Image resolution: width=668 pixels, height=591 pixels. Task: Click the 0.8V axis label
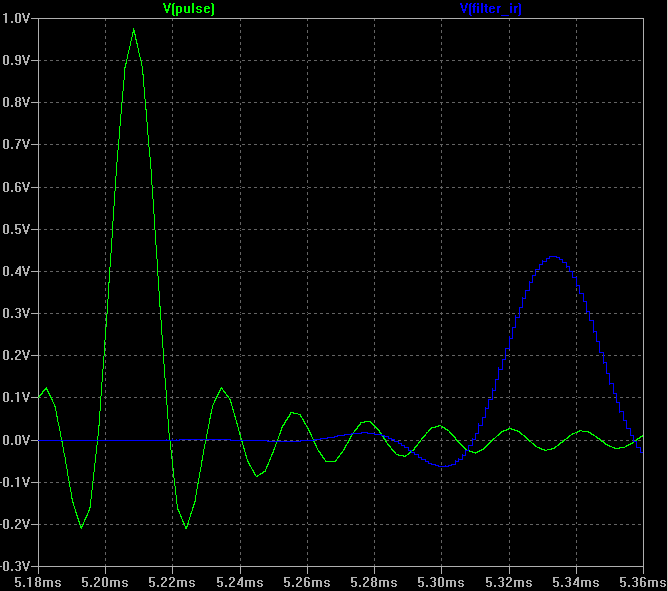click(16, 103)
